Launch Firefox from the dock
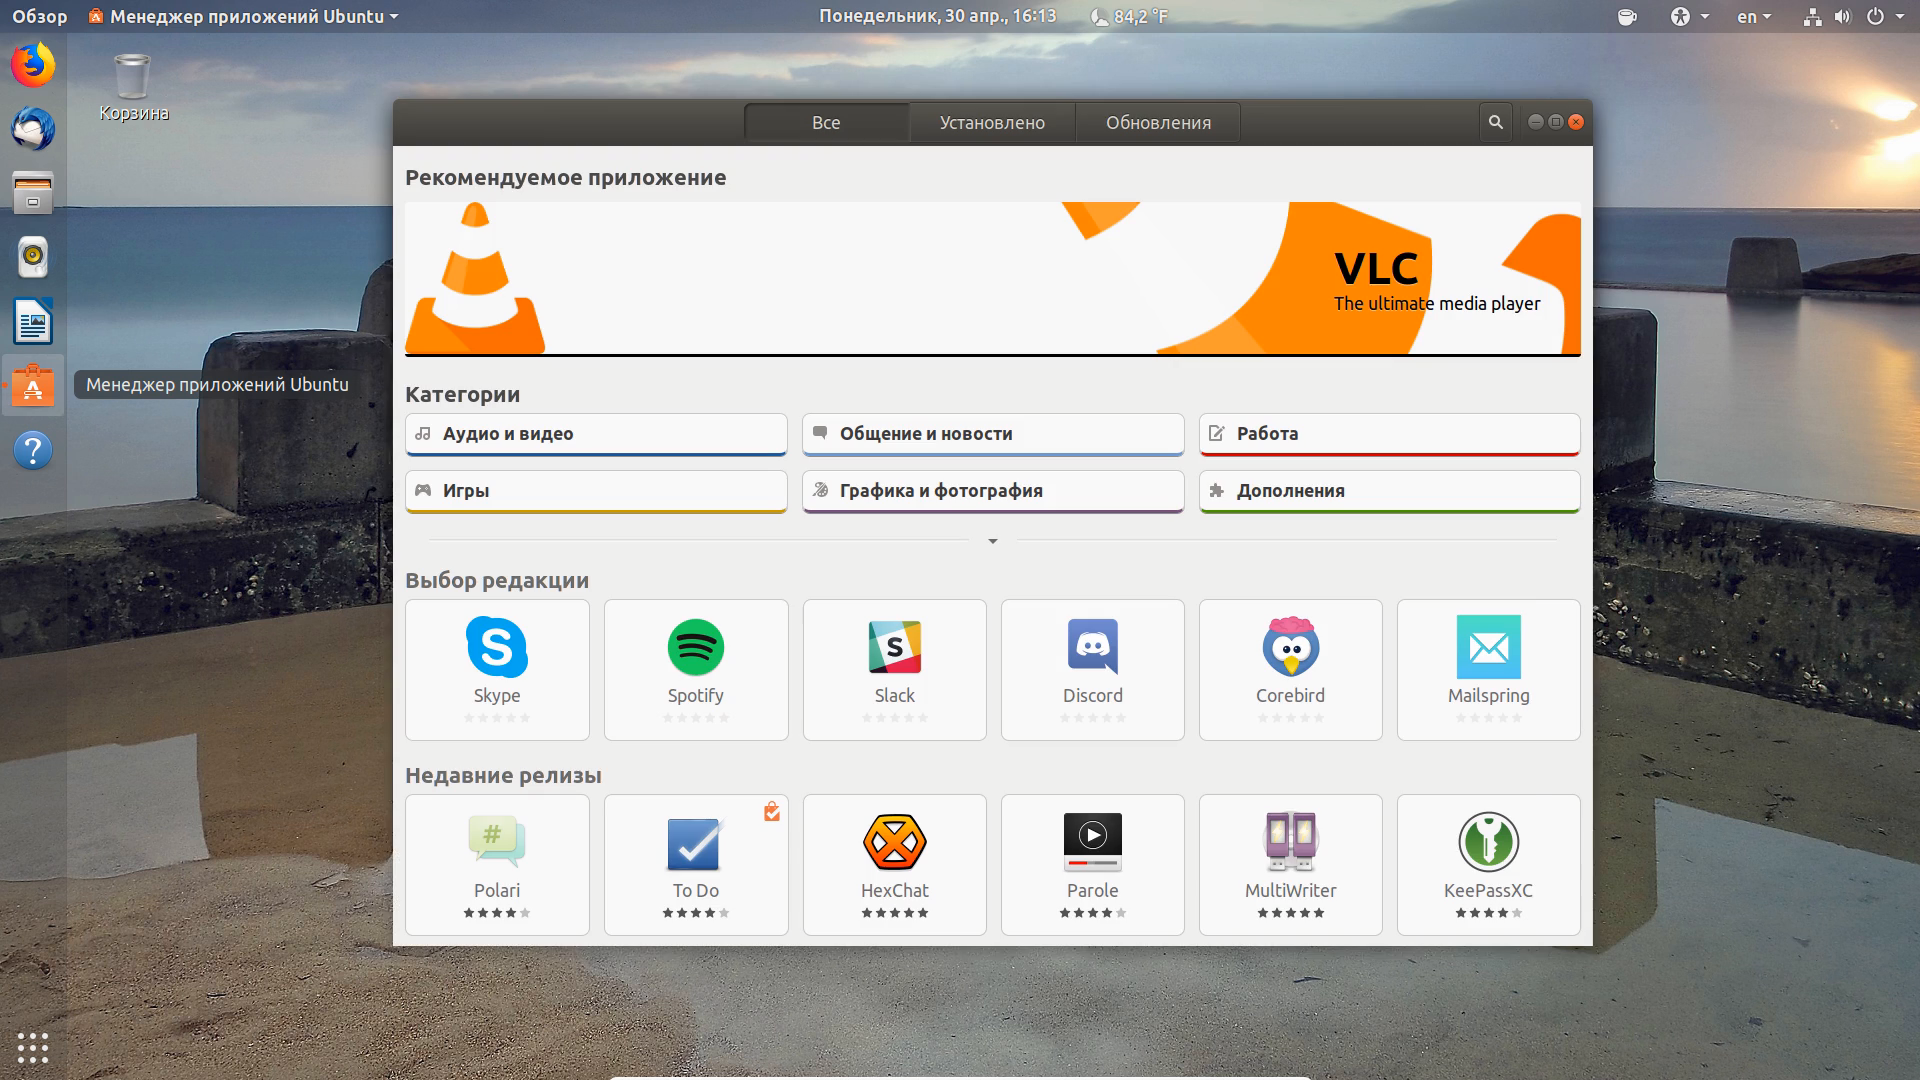Viewport: 1920px width, 1080px height. point(33,65)
